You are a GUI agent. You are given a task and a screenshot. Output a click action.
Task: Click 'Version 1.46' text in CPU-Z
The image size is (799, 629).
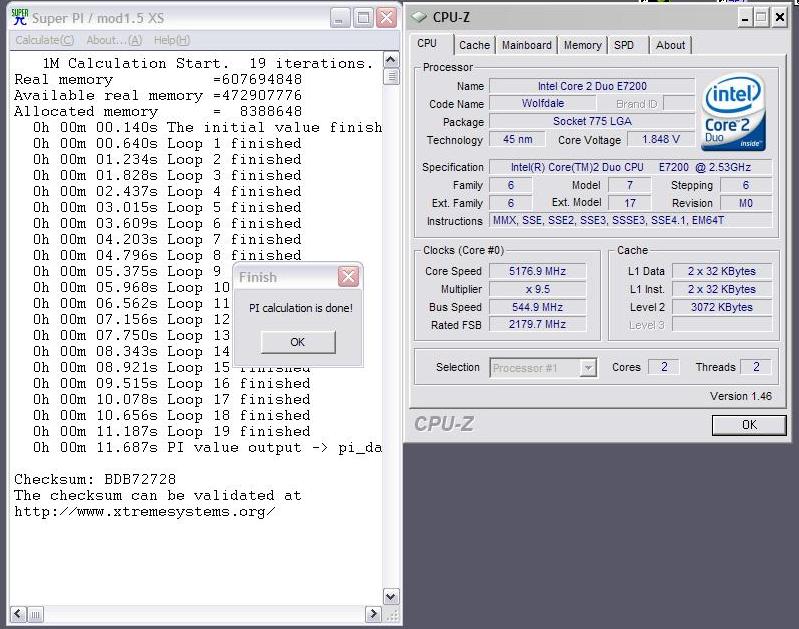tap(741, 396)
